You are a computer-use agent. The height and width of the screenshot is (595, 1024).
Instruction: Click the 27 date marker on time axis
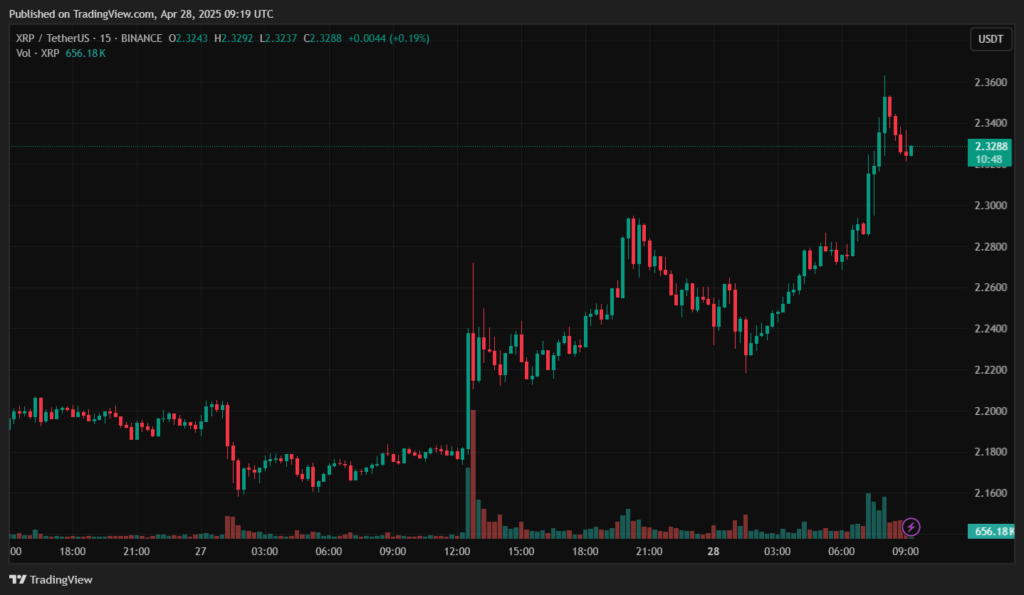[200, 551]
